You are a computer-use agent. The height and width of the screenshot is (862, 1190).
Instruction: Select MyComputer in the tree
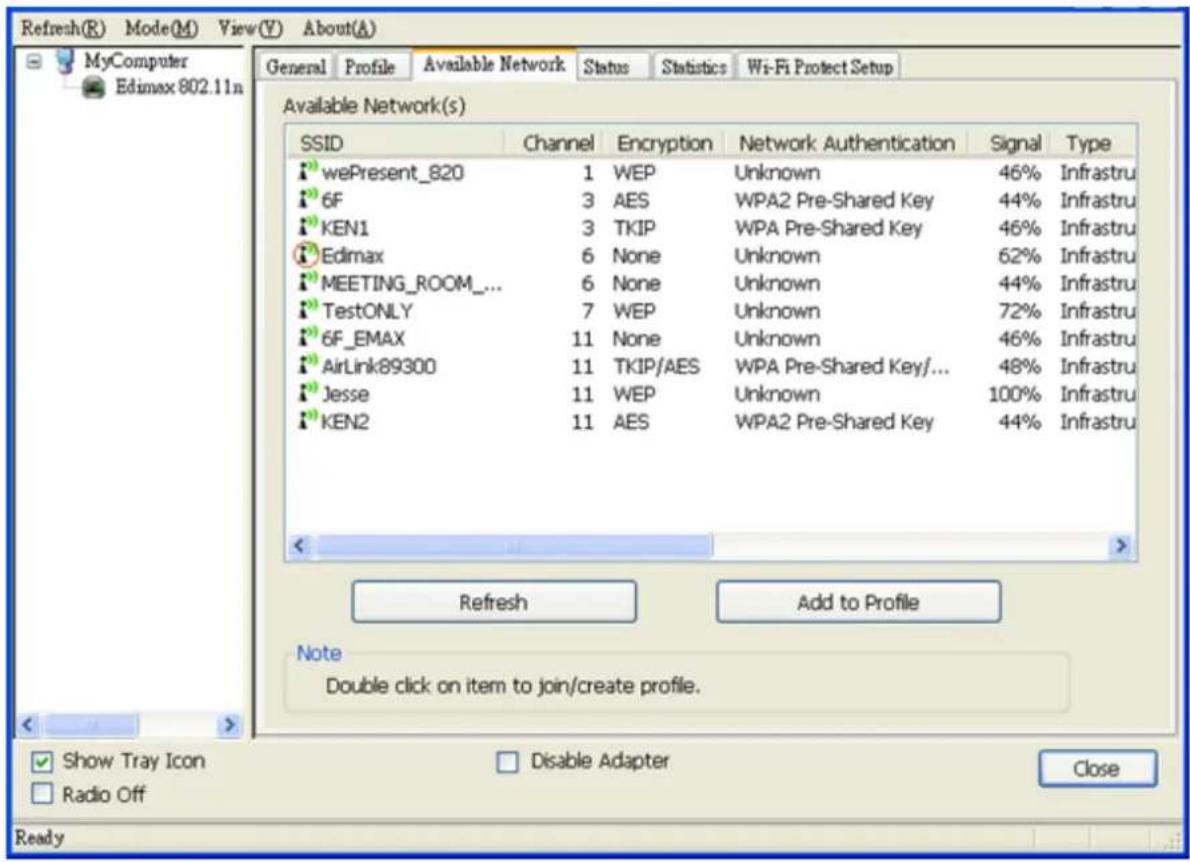[x=135, y=61]
